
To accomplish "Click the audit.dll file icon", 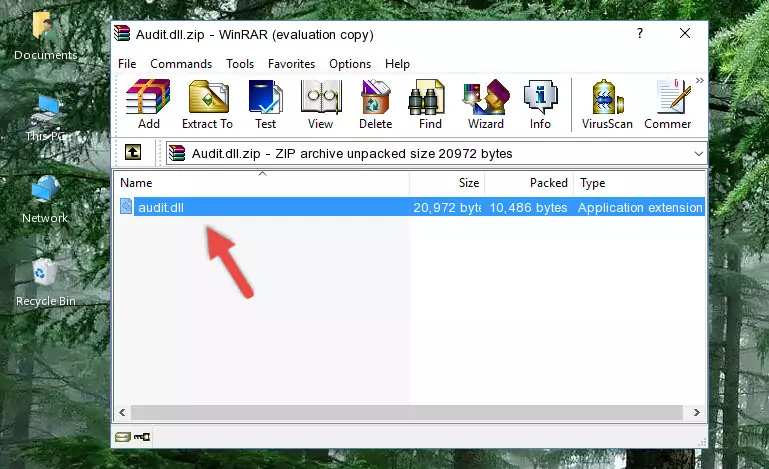I will pyautogui.click(x=126, y=207).
